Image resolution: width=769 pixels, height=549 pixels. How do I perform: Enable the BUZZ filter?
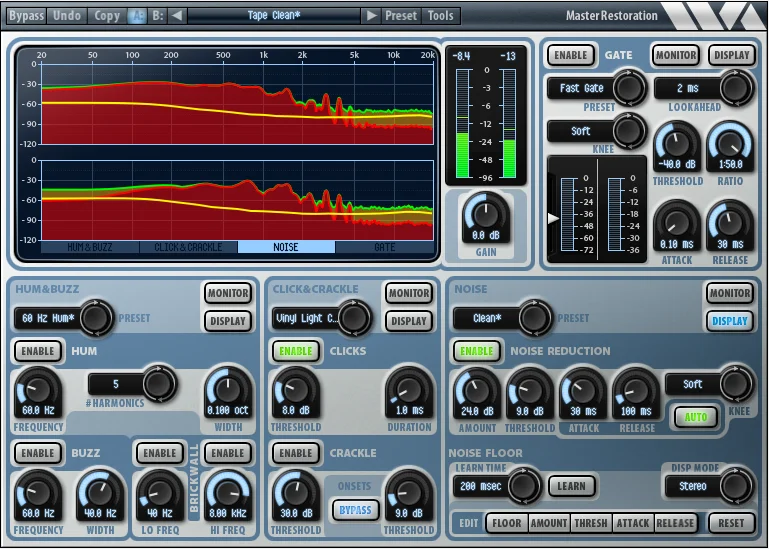click(38, 453)
